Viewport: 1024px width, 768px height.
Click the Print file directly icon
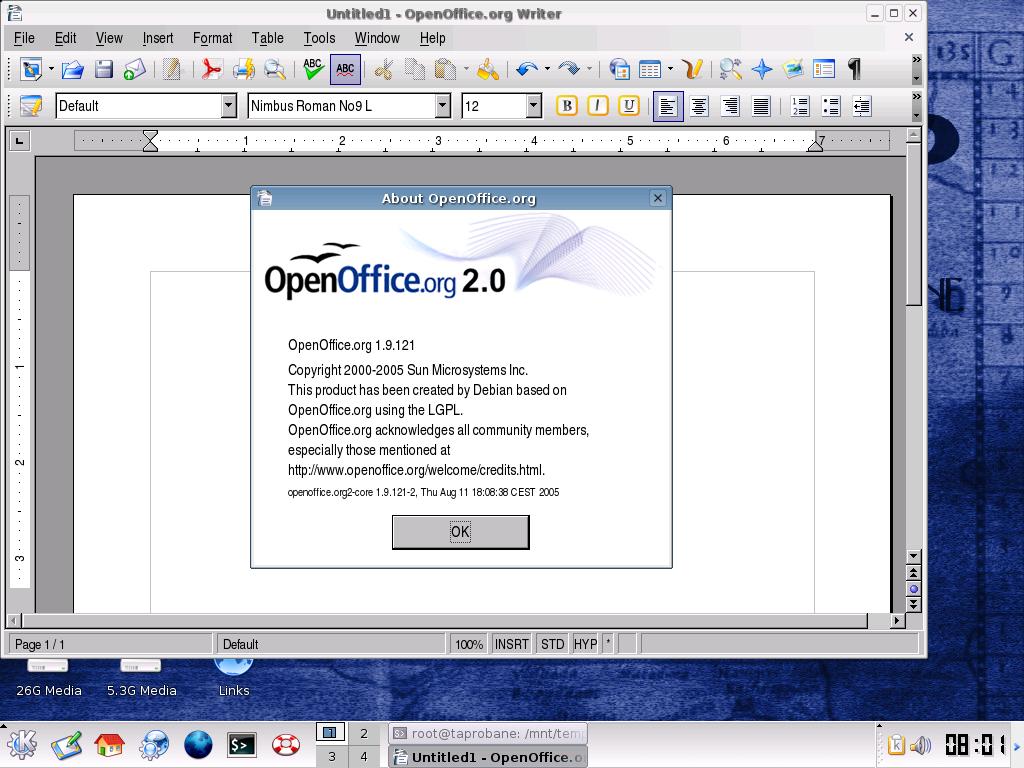tap(244, 69)
